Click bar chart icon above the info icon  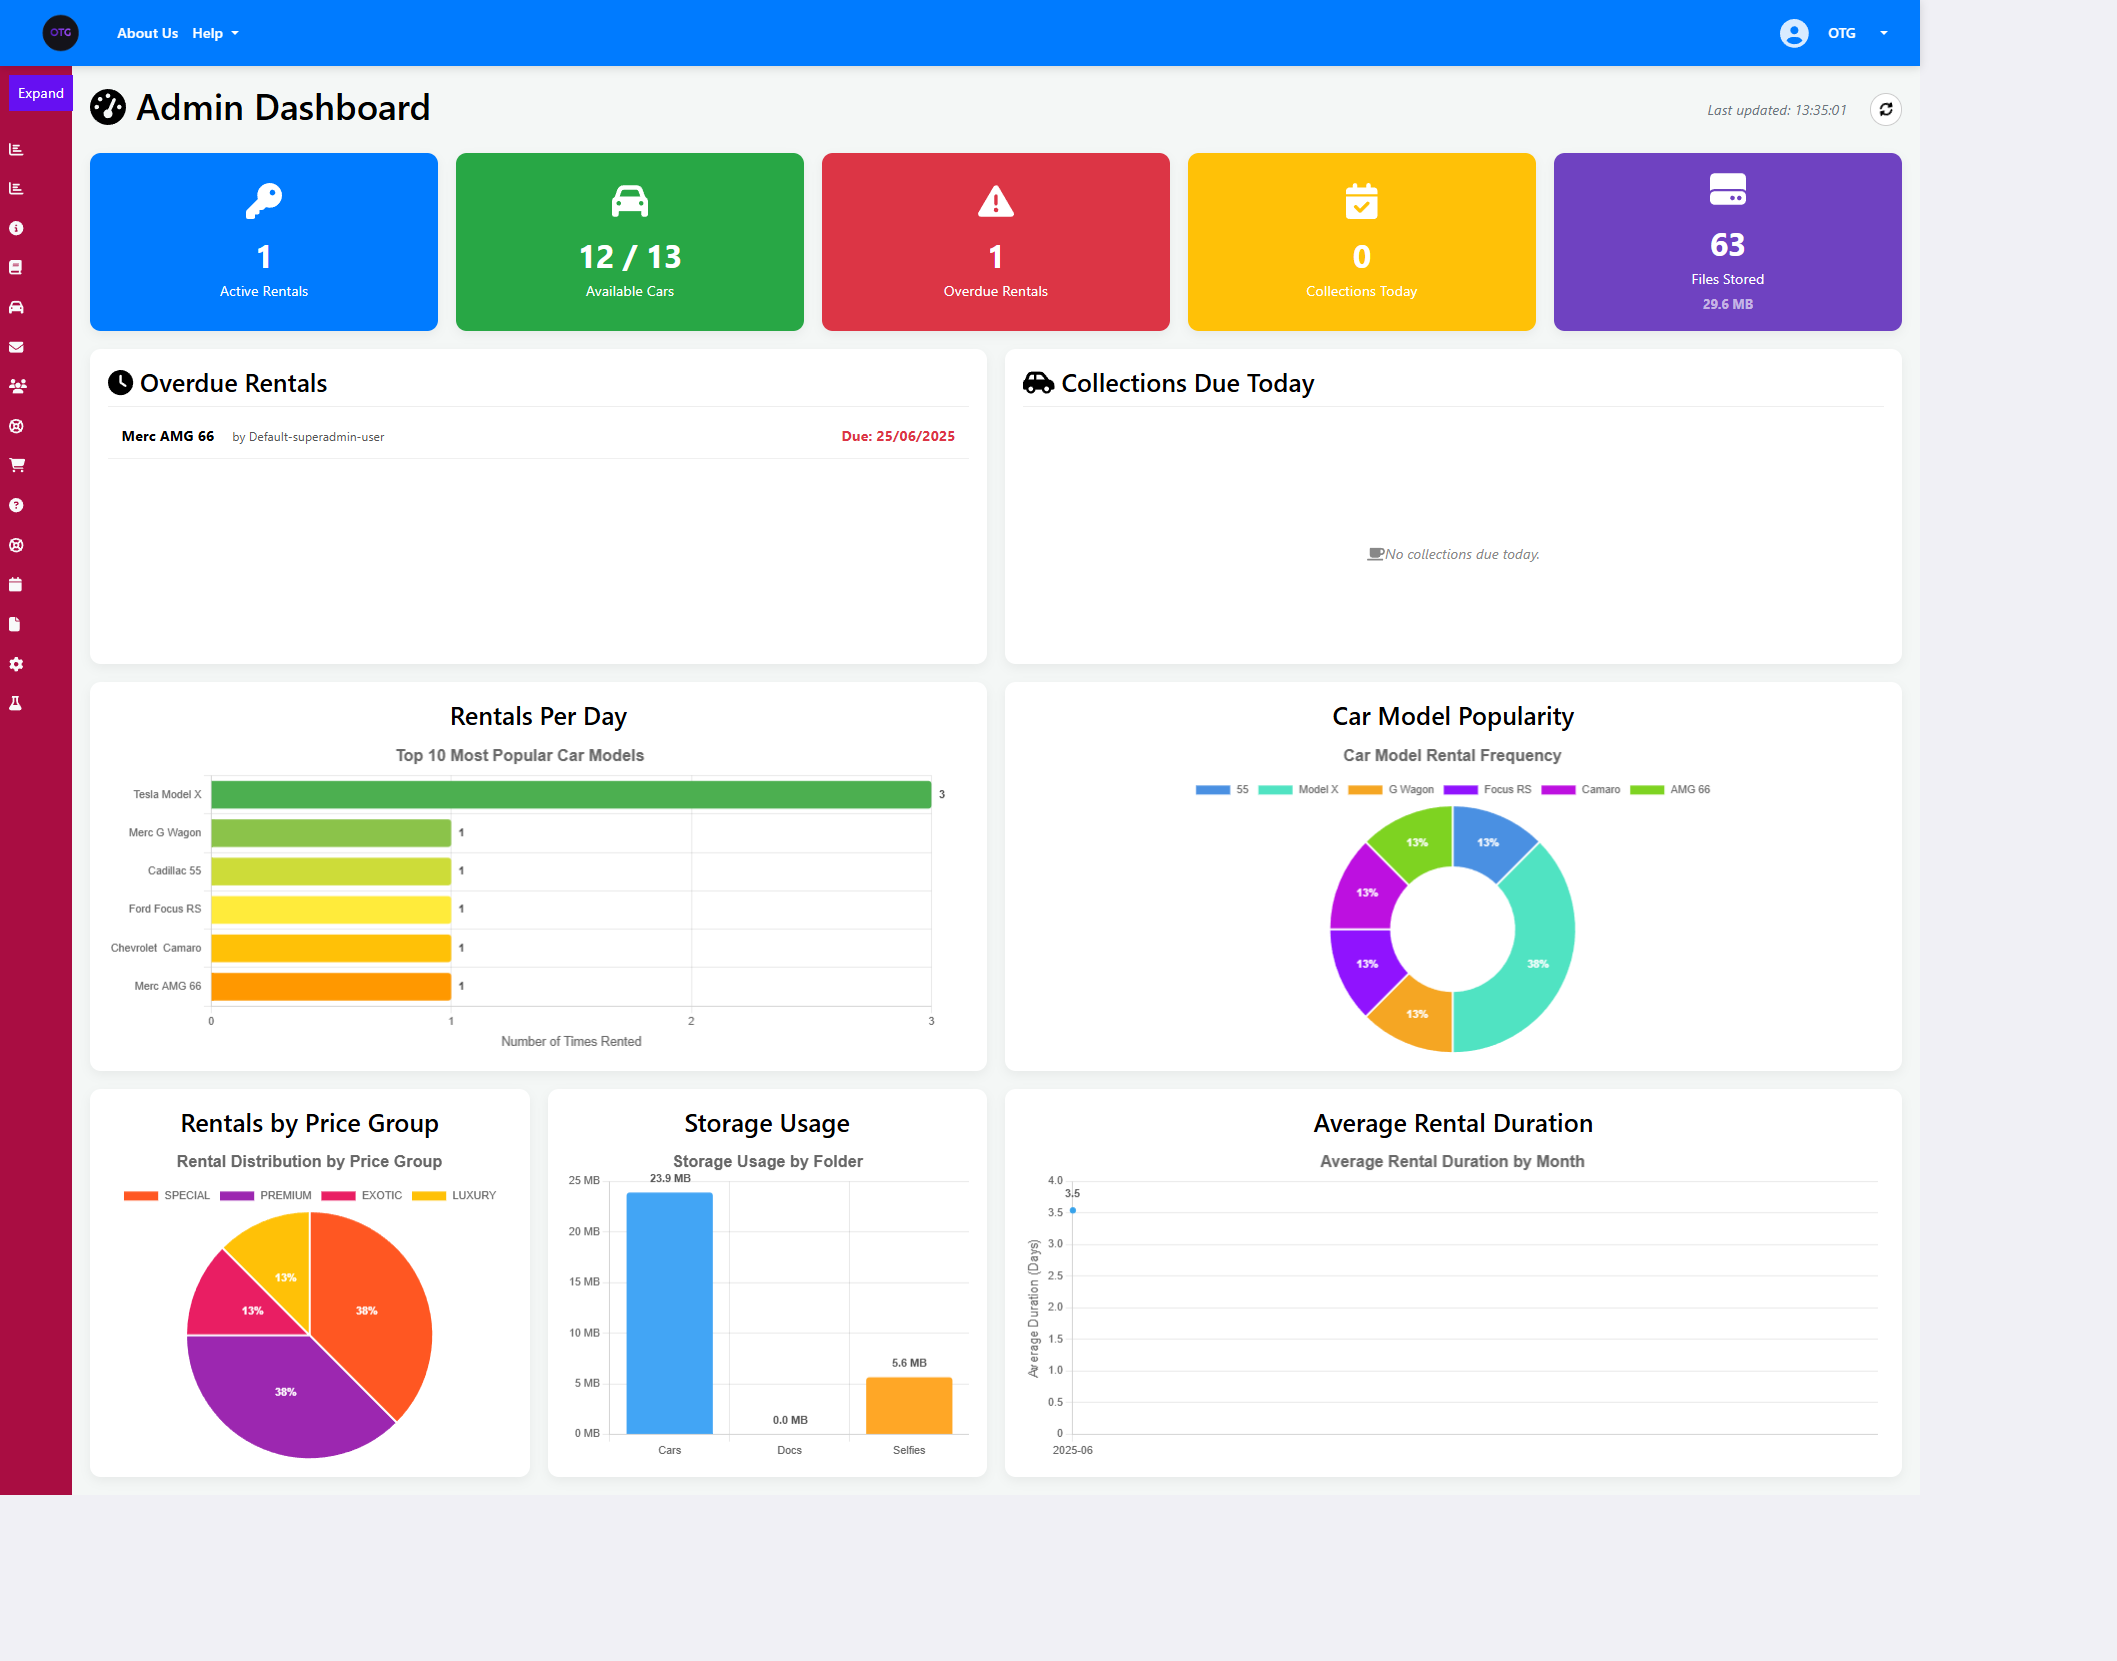coord(16,188)
